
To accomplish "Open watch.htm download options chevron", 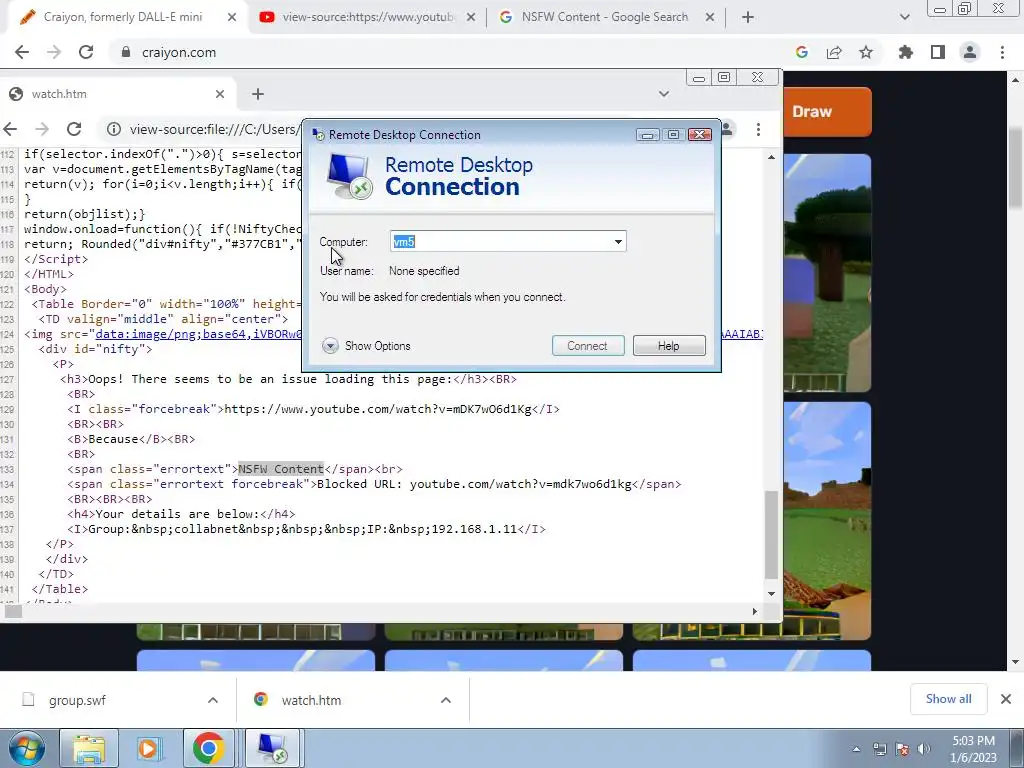I will tap(446, 700).
